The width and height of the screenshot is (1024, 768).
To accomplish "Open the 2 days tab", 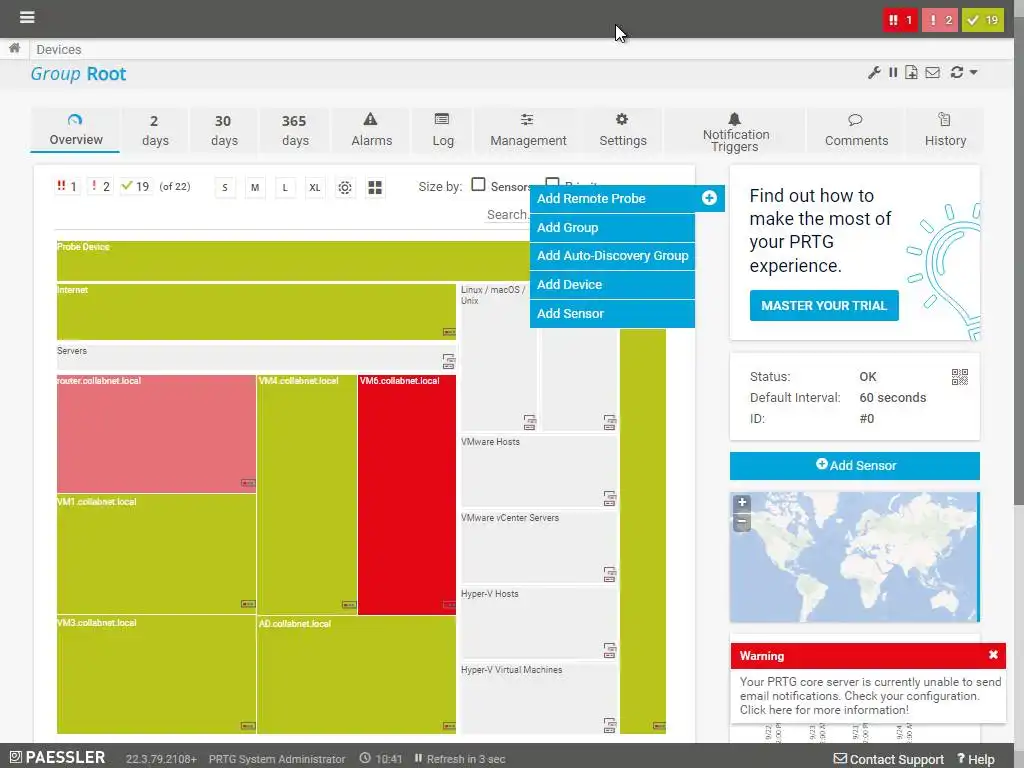I will click(155, 130).
